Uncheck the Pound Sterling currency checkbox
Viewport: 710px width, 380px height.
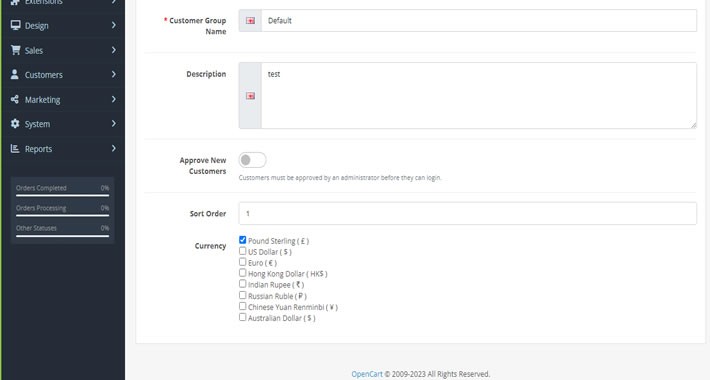(x=243, y=240)
